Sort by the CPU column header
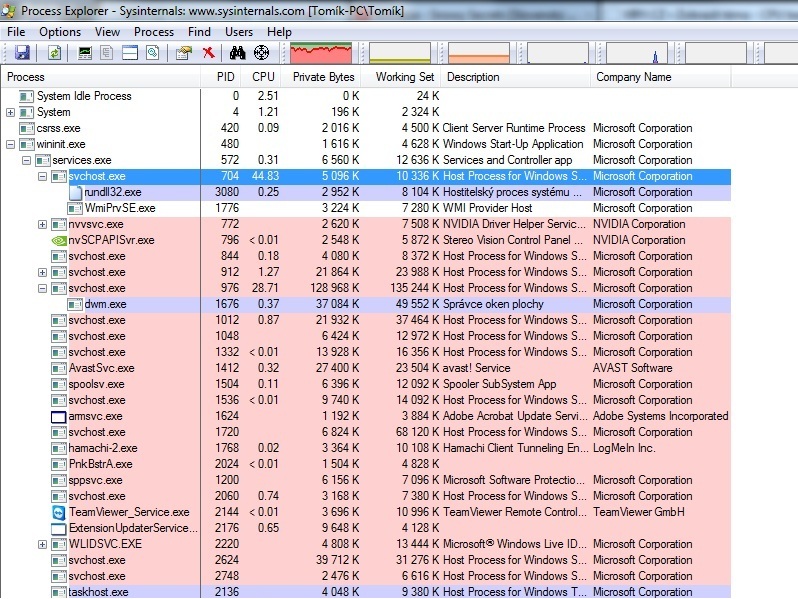This screenshot has width=798, height=599. [x=263, y=77]
